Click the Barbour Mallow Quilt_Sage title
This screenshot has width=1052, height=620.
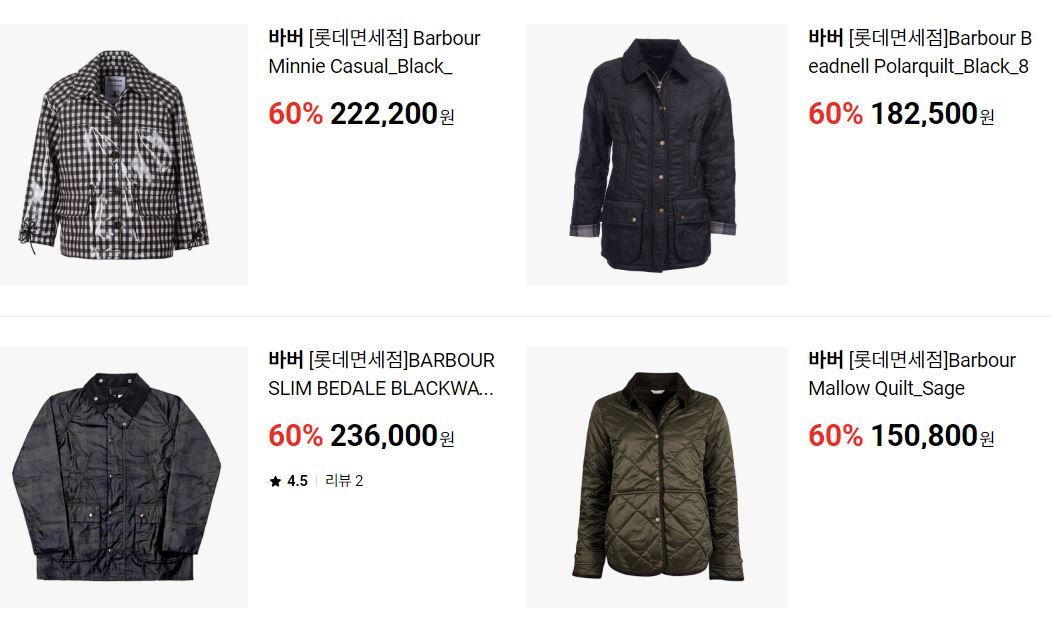click(x=912, y=374)
